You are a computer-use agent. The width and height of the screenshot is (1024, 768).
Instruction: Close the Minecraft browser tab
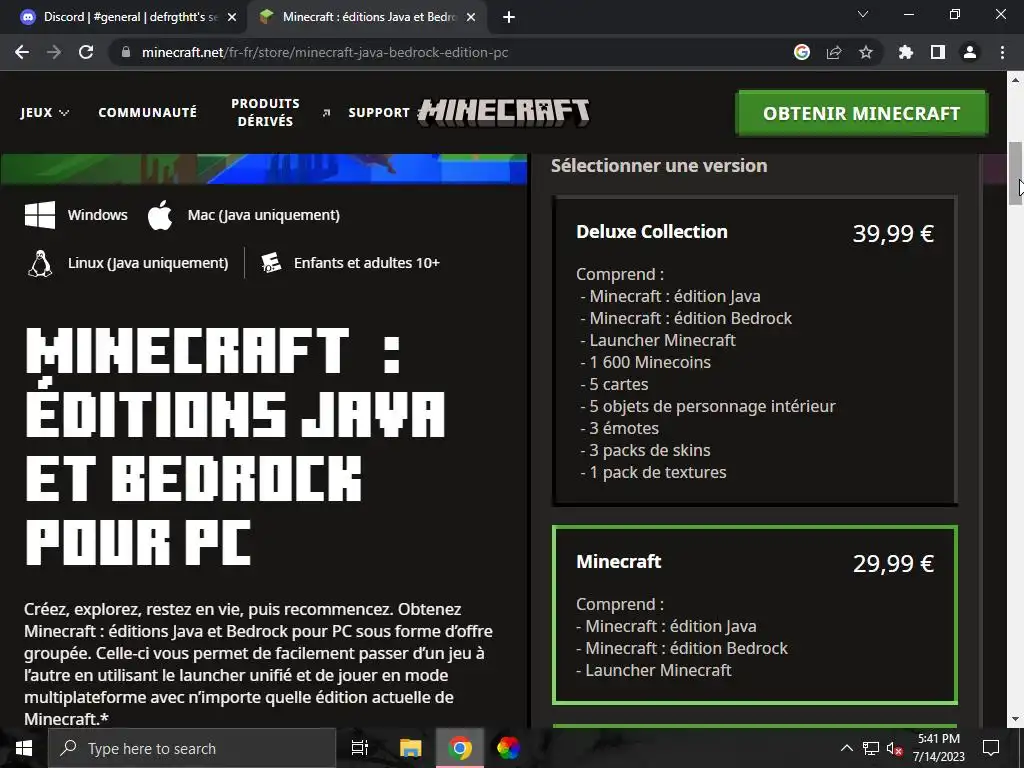471,17
